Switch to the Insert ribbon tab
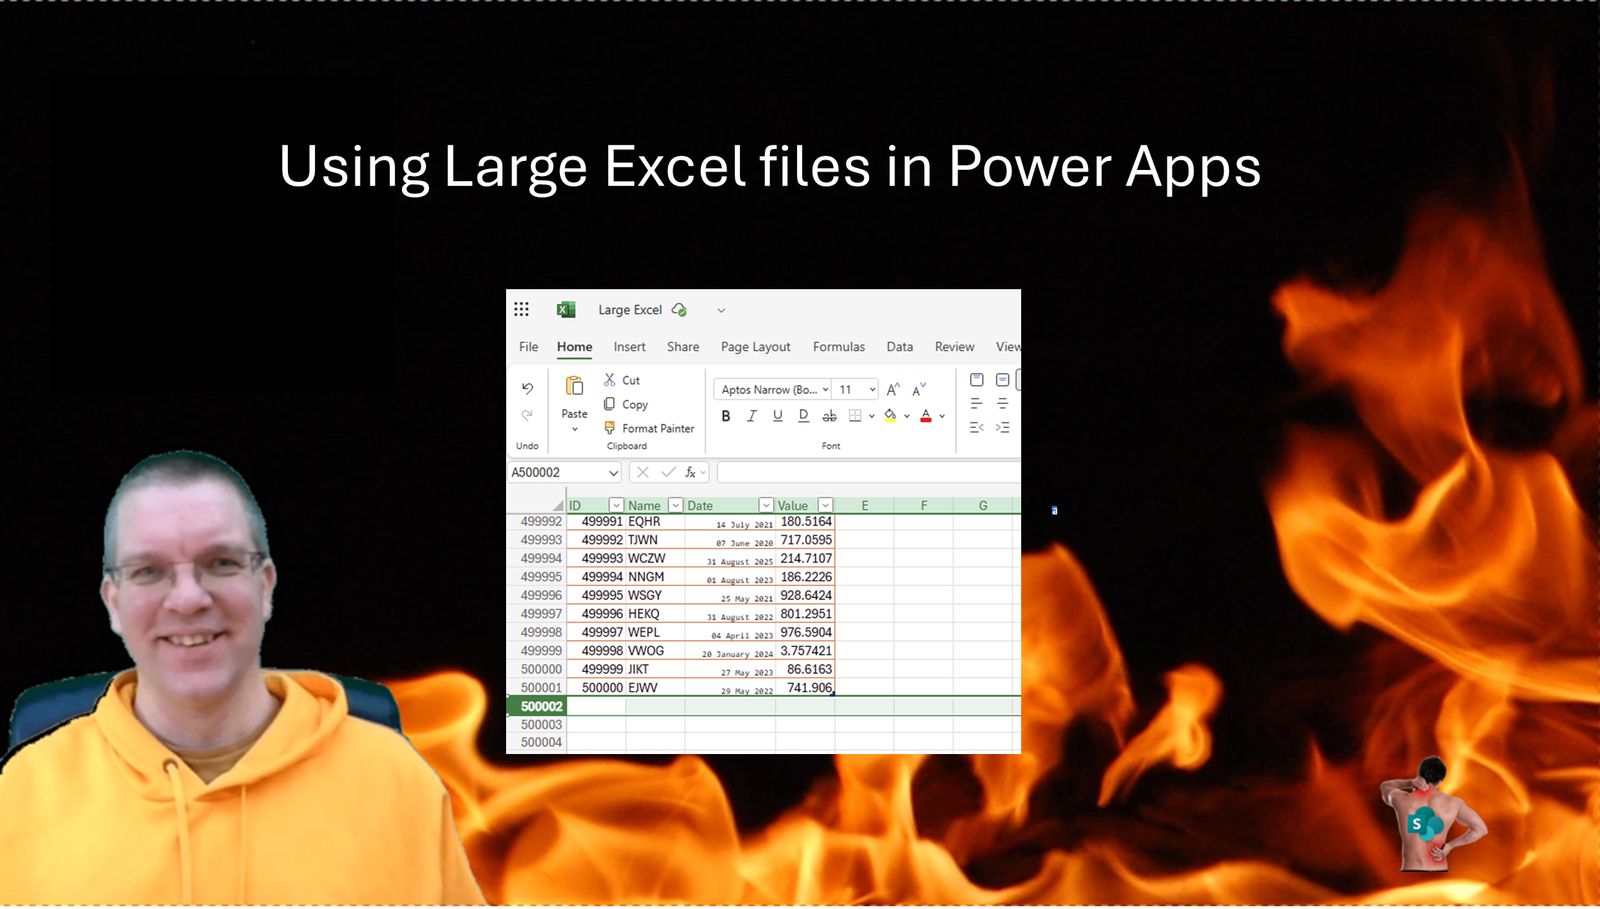Image resolution: width=1600 pixels, height=909 pixels. [629, 347]
